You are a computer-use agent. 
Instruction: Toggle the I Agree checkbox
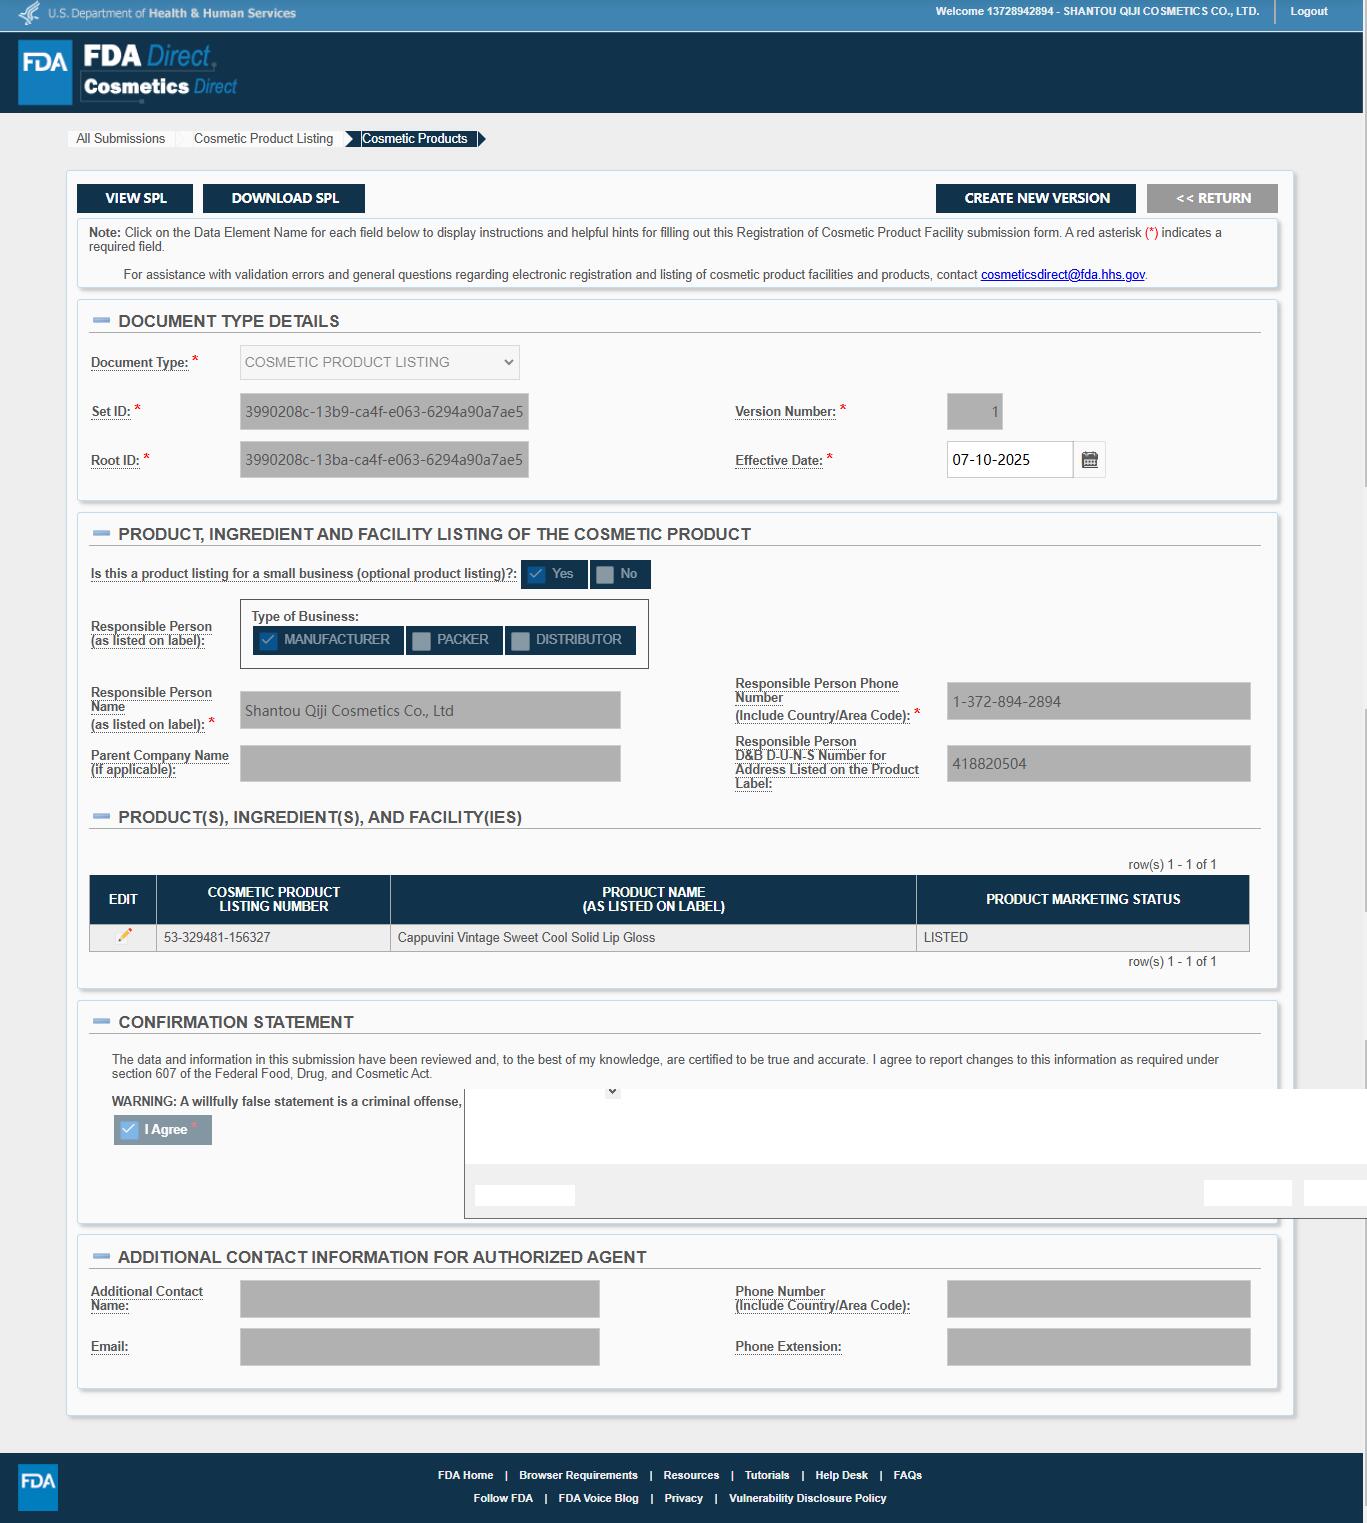pos(129,1130)
